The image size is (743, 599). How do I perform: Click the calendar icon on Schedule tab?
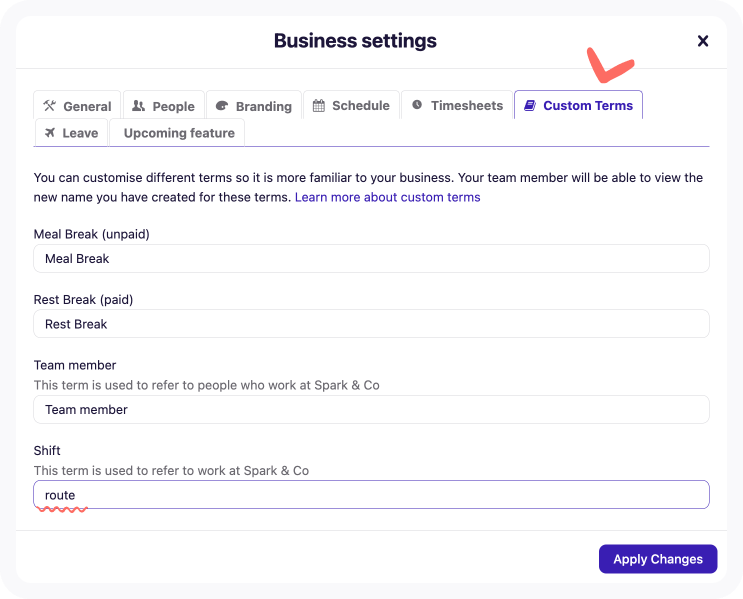(318, 105)
